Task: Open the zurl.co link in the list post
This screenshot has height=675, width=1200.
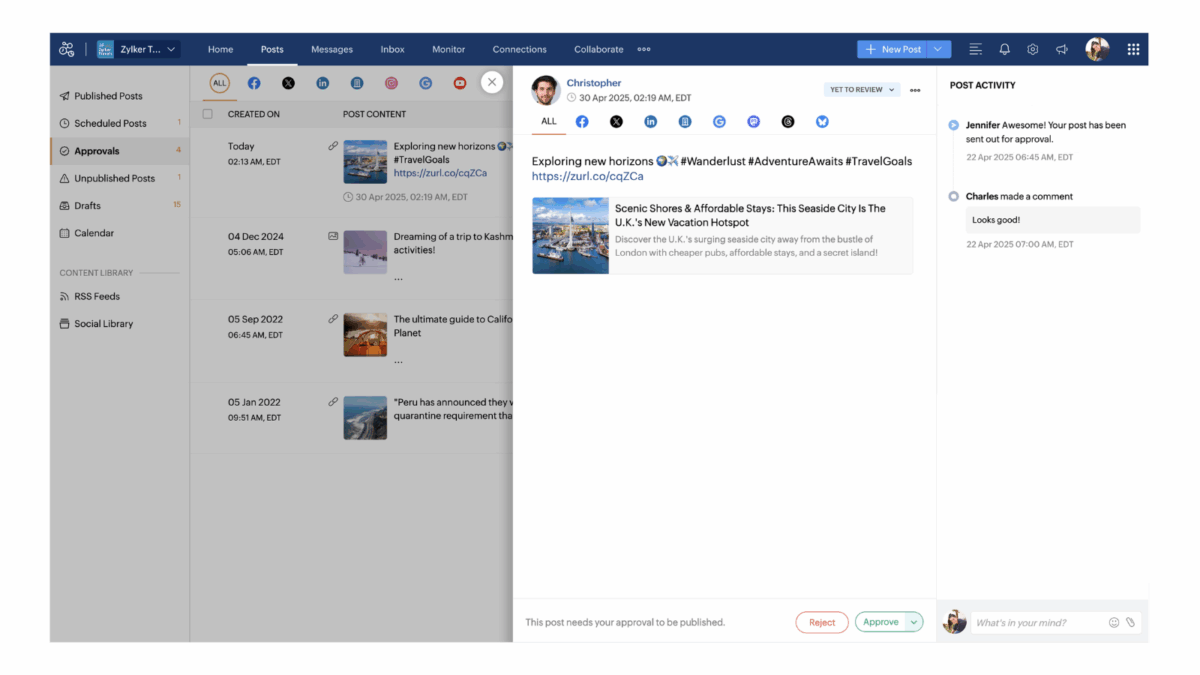Action: (440, 173)
